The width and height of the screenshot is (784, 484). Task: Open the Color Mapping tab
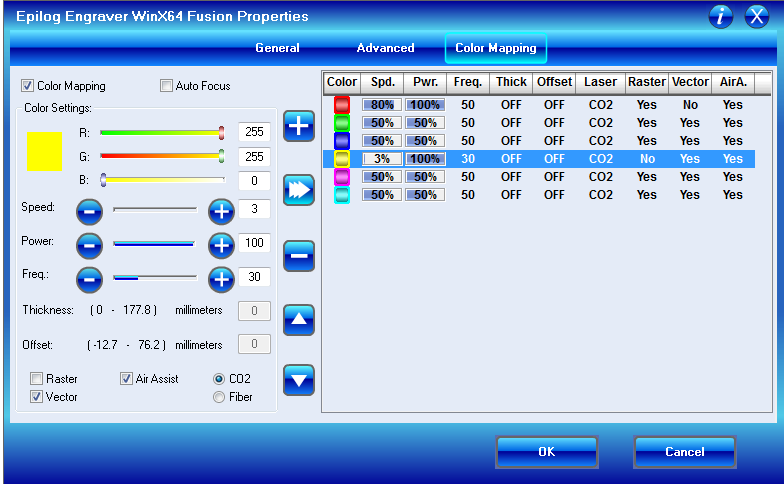tap(496, 48)
